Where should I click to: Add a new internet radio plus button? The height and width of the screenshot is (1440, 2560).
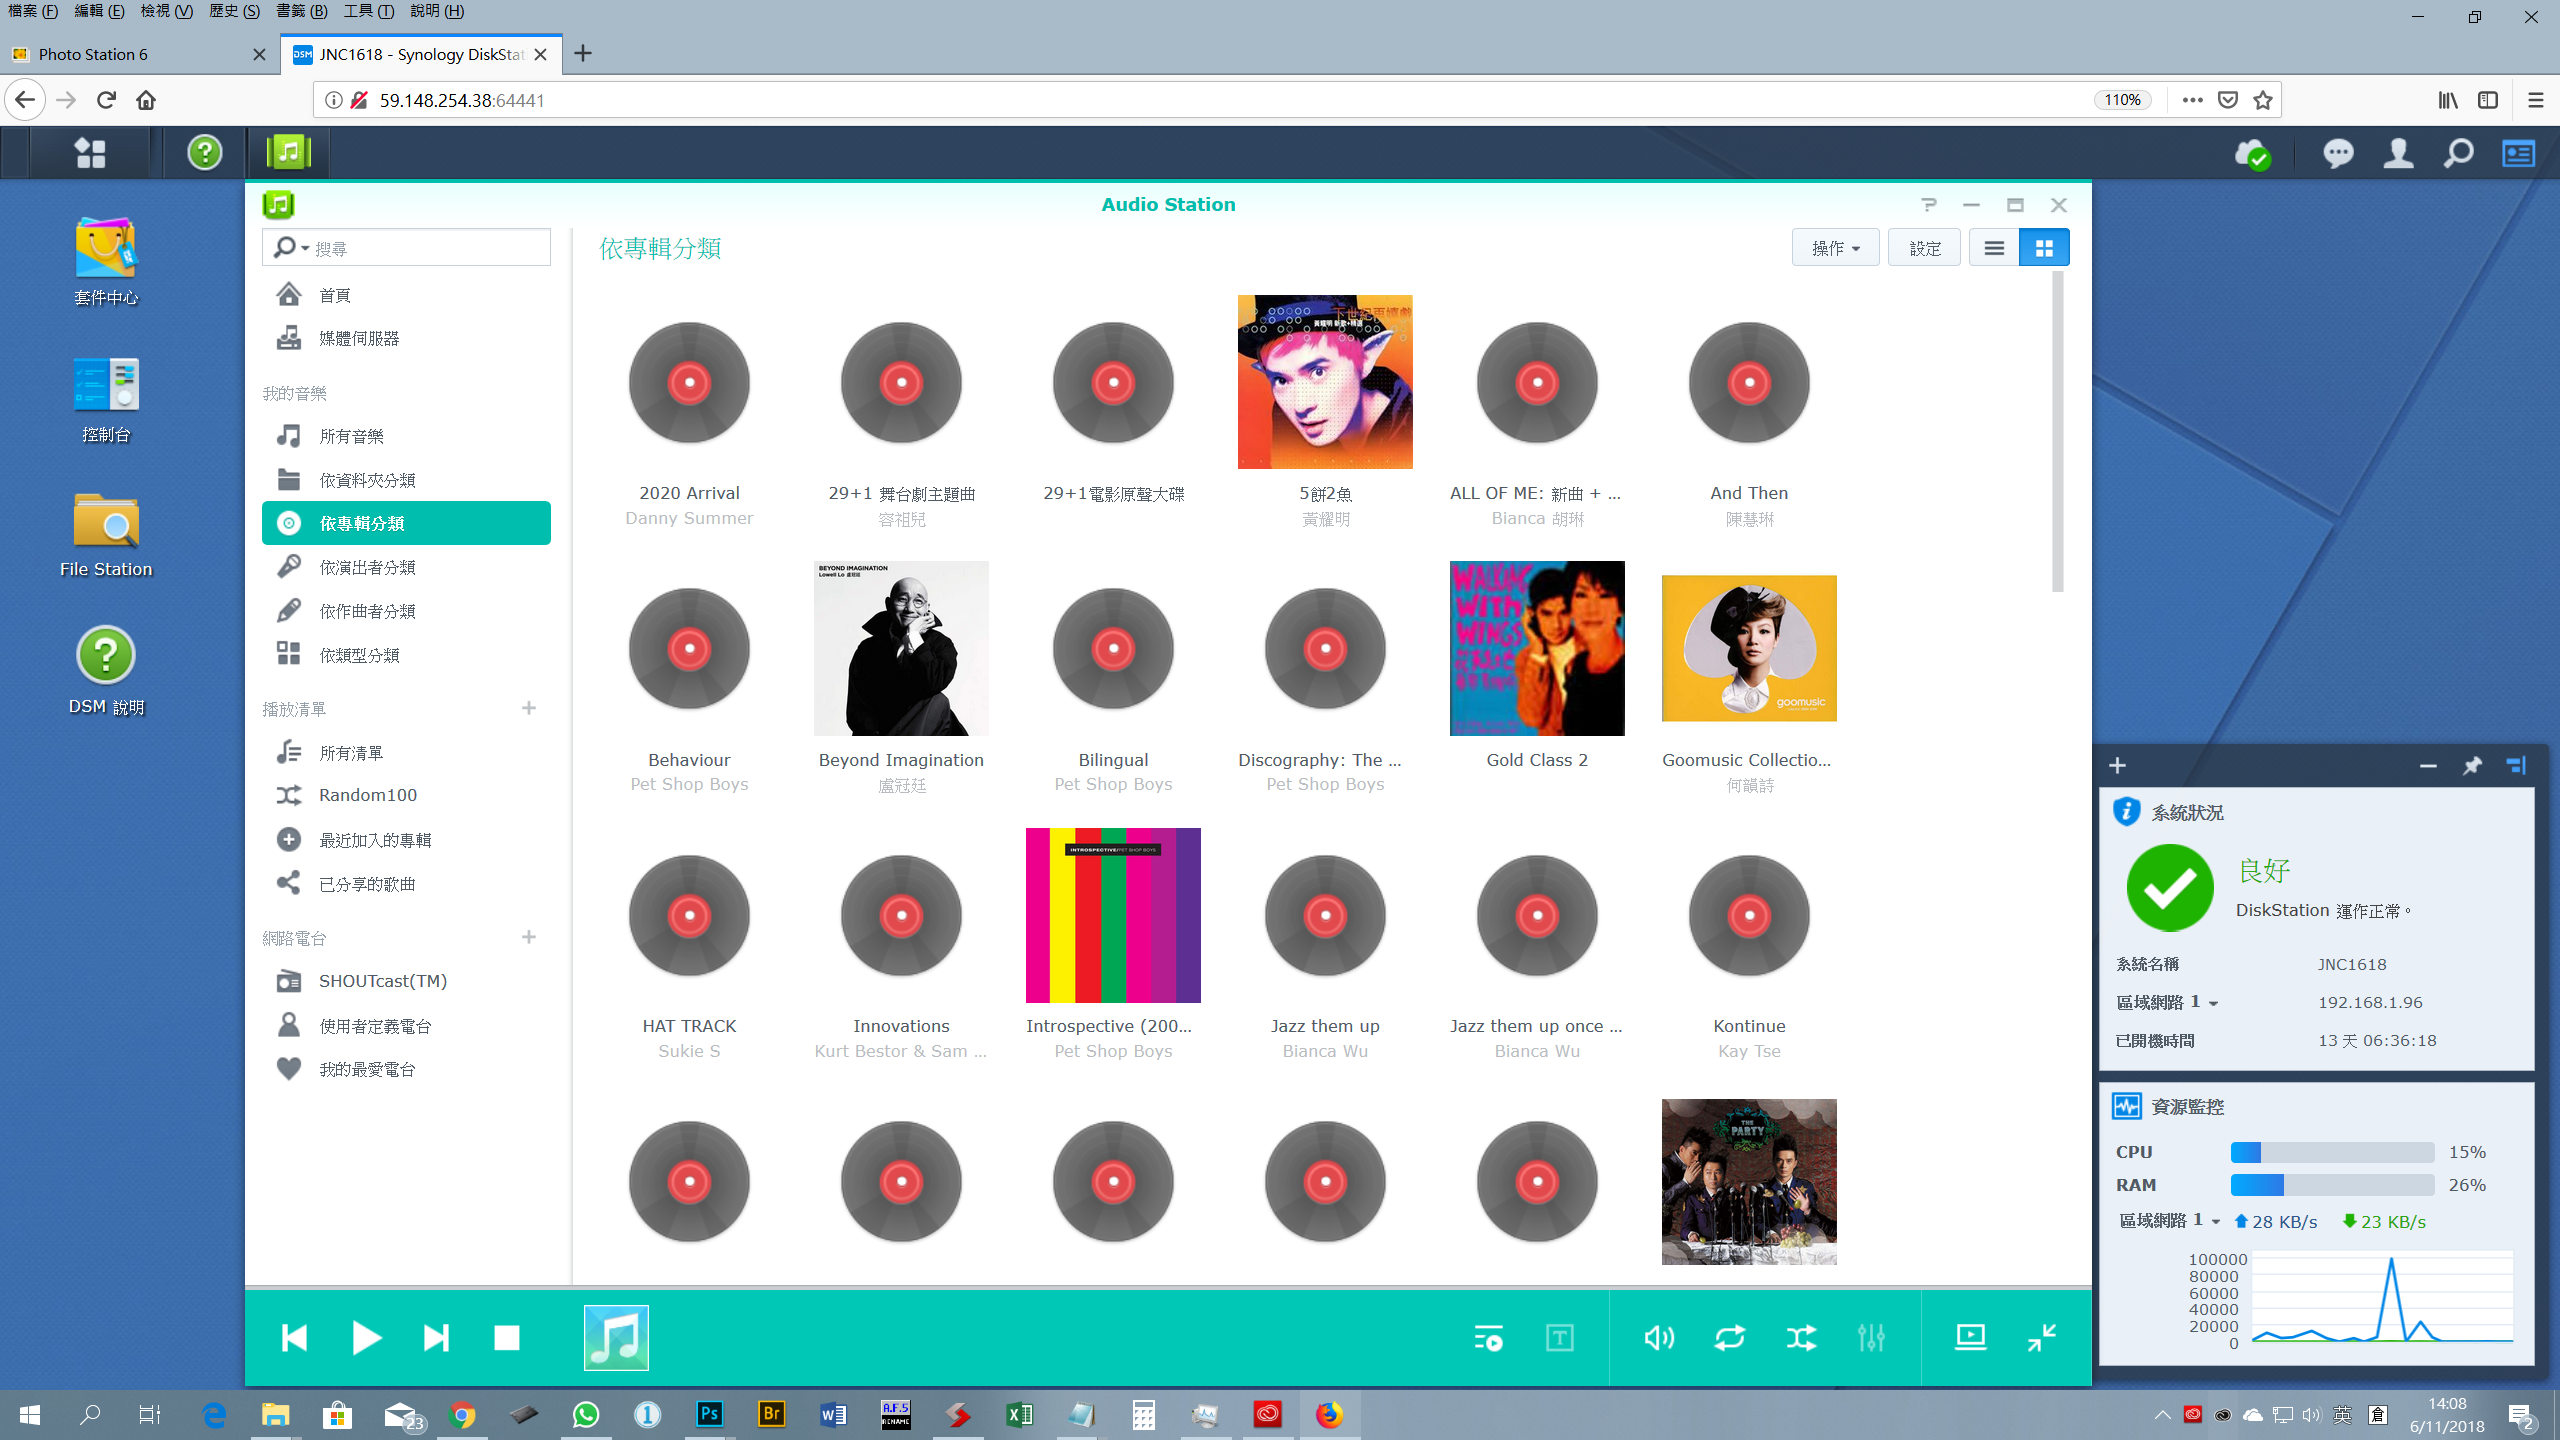tap(529, 937)
